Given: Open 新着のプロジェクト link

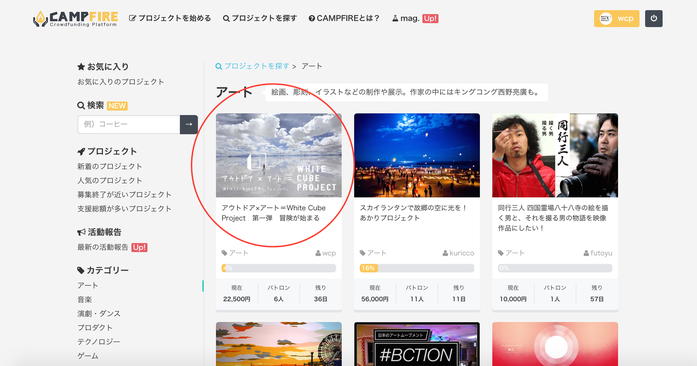Looking at the screenshot, I should pos(109,166).
